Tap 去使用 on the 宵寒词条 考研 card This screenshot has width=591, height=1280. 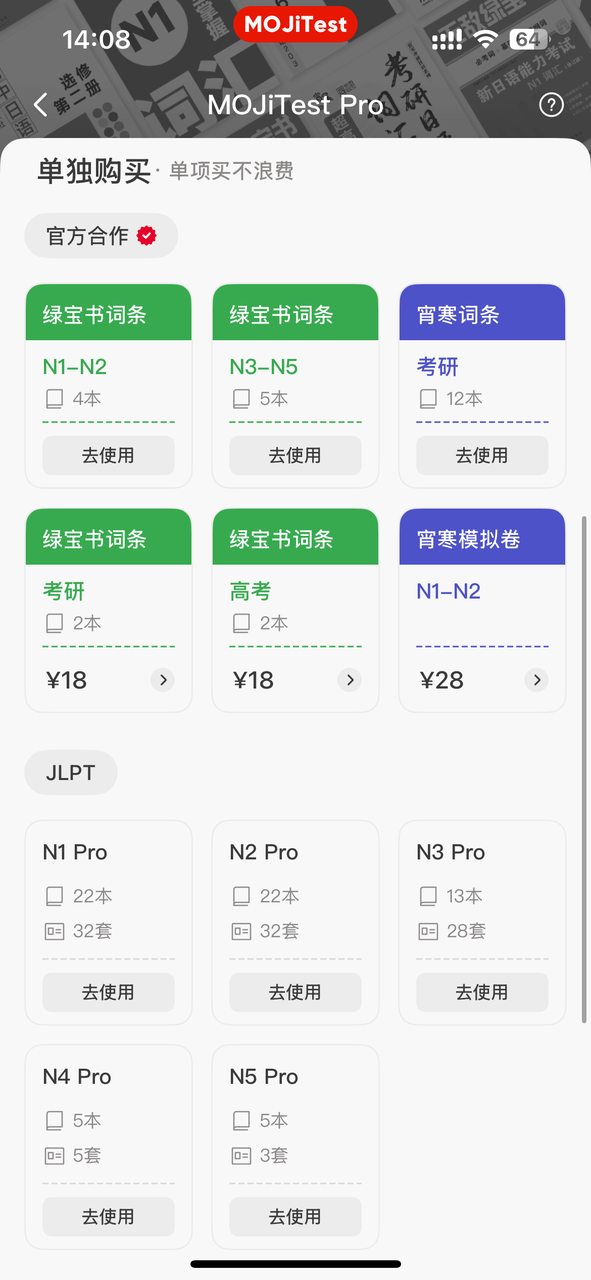click(482, 455)
